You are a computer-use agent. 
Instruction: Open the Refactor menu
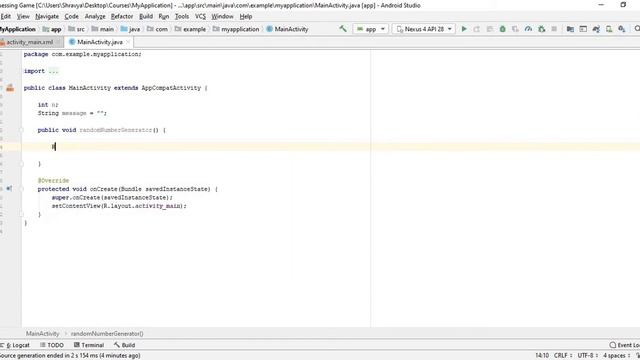(x=122, y=16)
